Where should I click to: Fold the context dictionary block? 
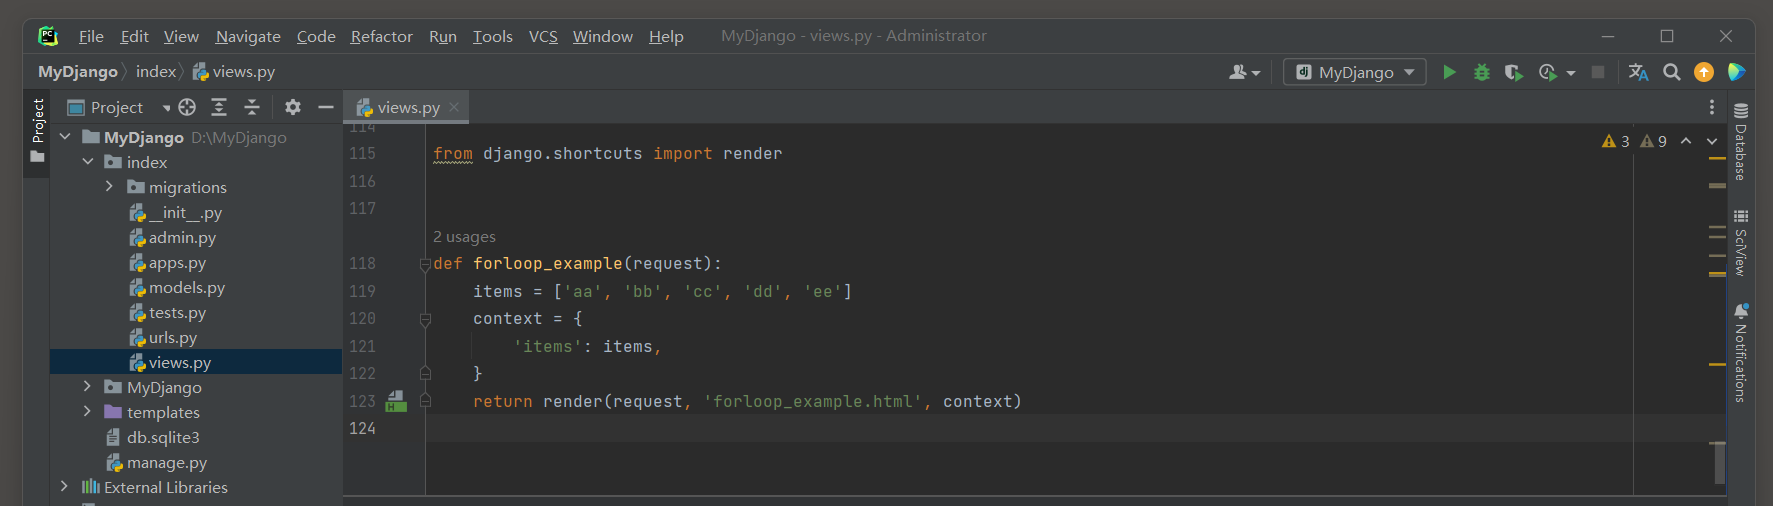pyautogui.click(x=425, y=319)
